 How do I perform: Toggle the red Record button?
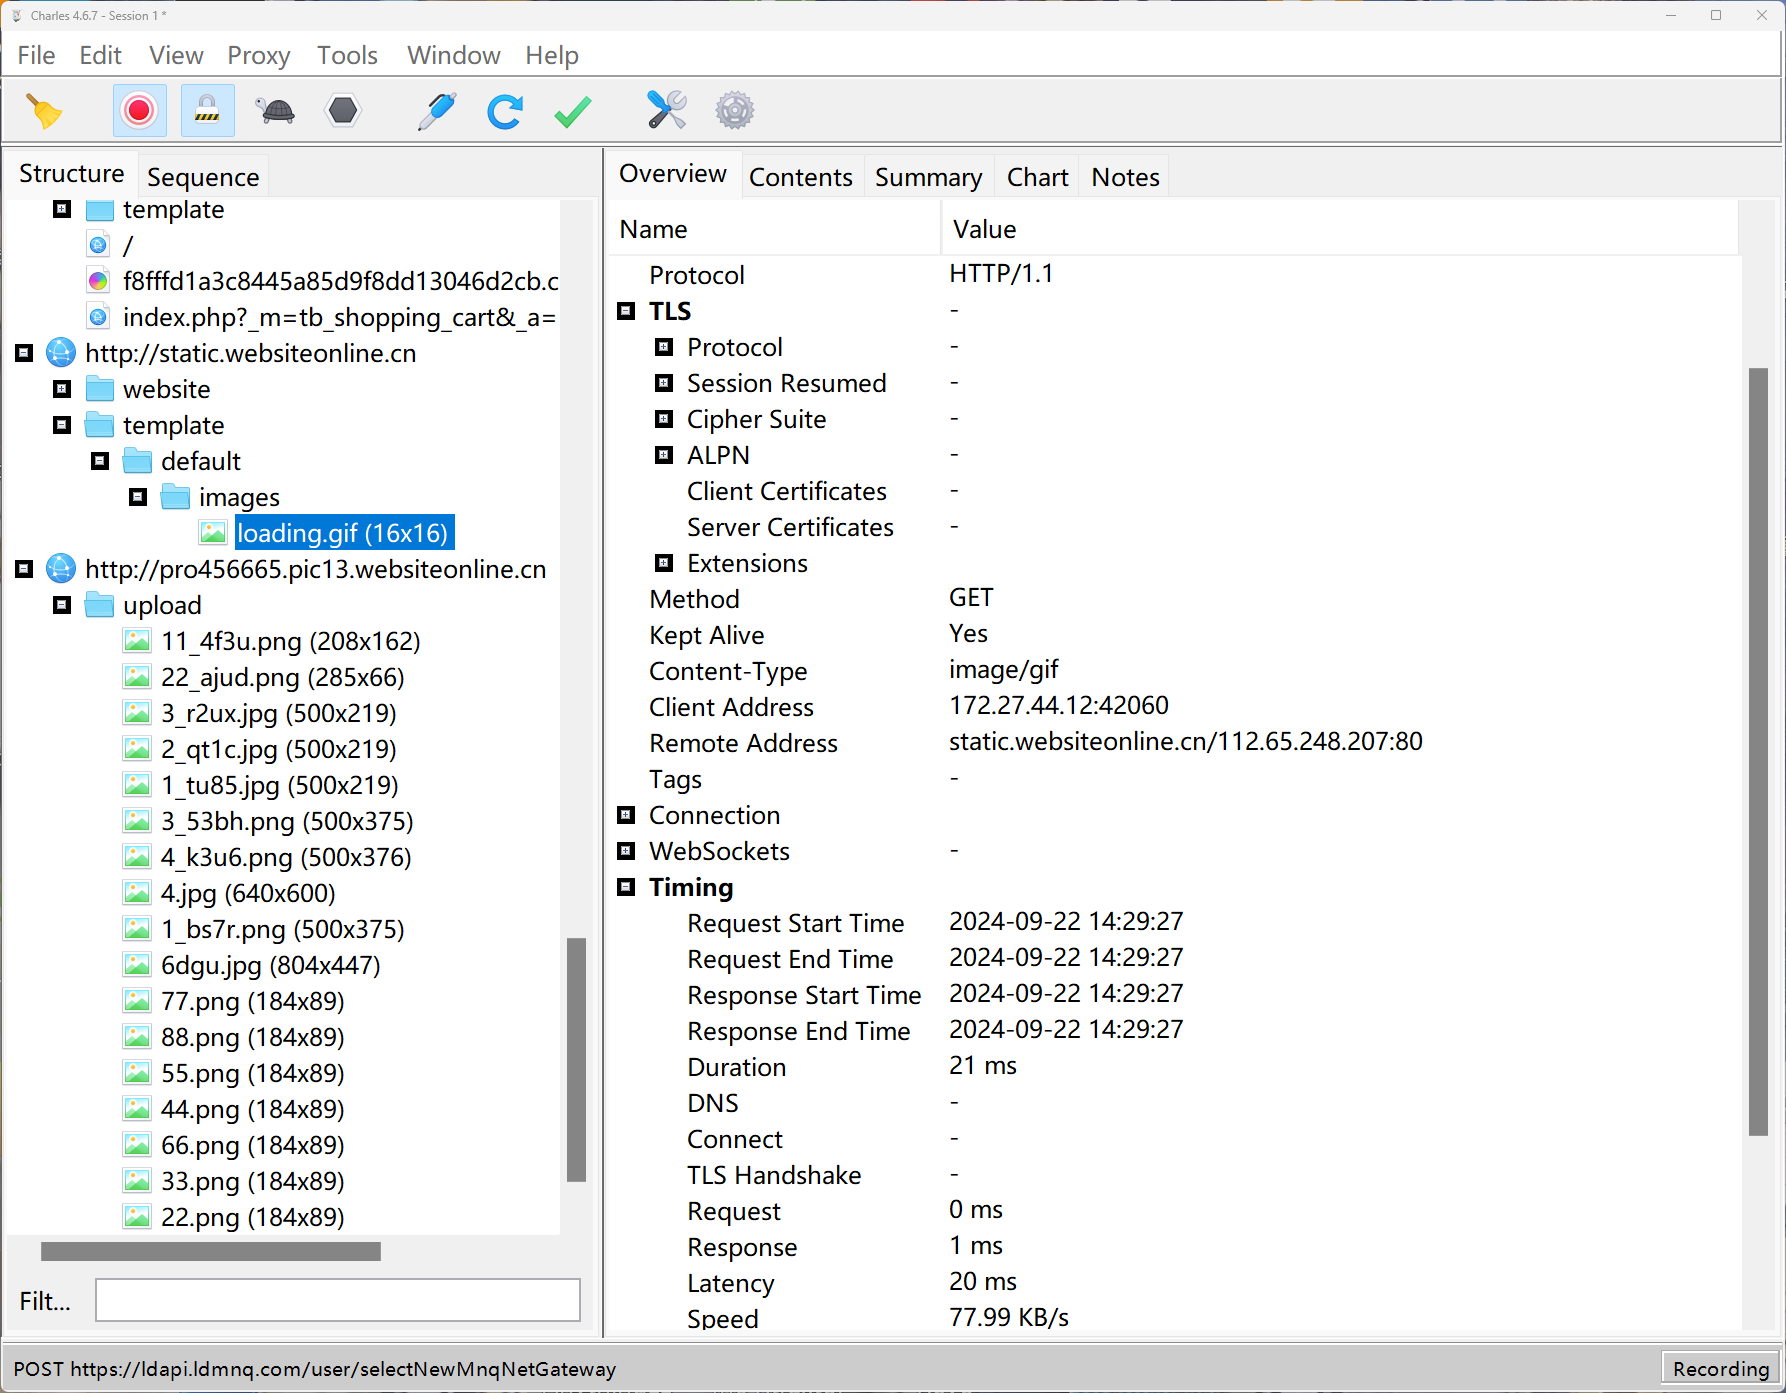[x=139, y=111]
